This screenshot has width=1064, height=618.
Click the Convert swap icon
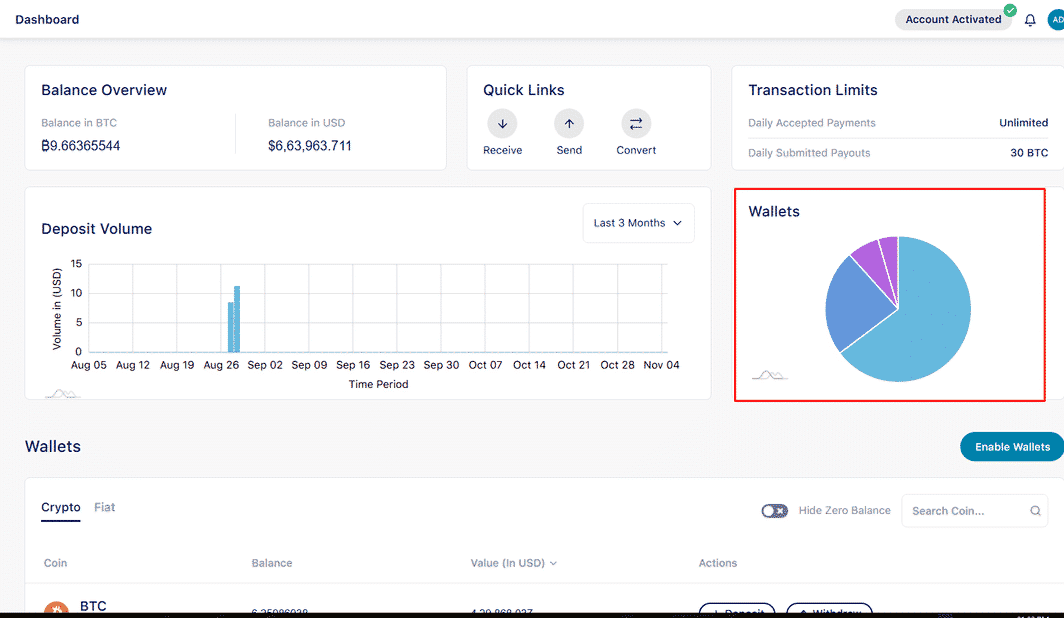click(636, 124)
